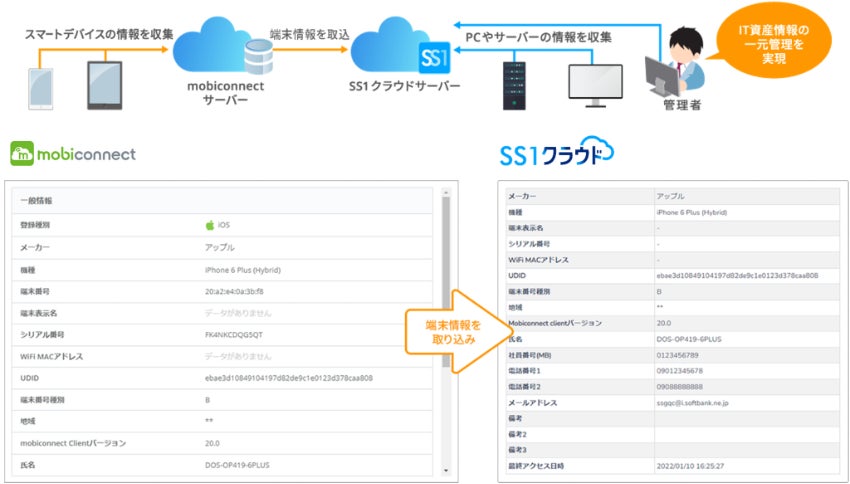The height and width of the screenshot is (484, 850).
Task: Click the desktop monitor icon
Action: click(x=595, y=86)
